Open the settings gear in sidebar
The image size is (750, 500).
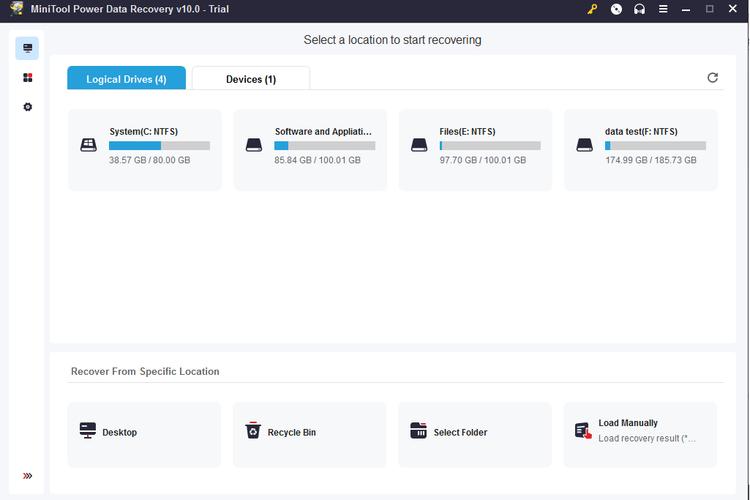(x=28, y=107)
